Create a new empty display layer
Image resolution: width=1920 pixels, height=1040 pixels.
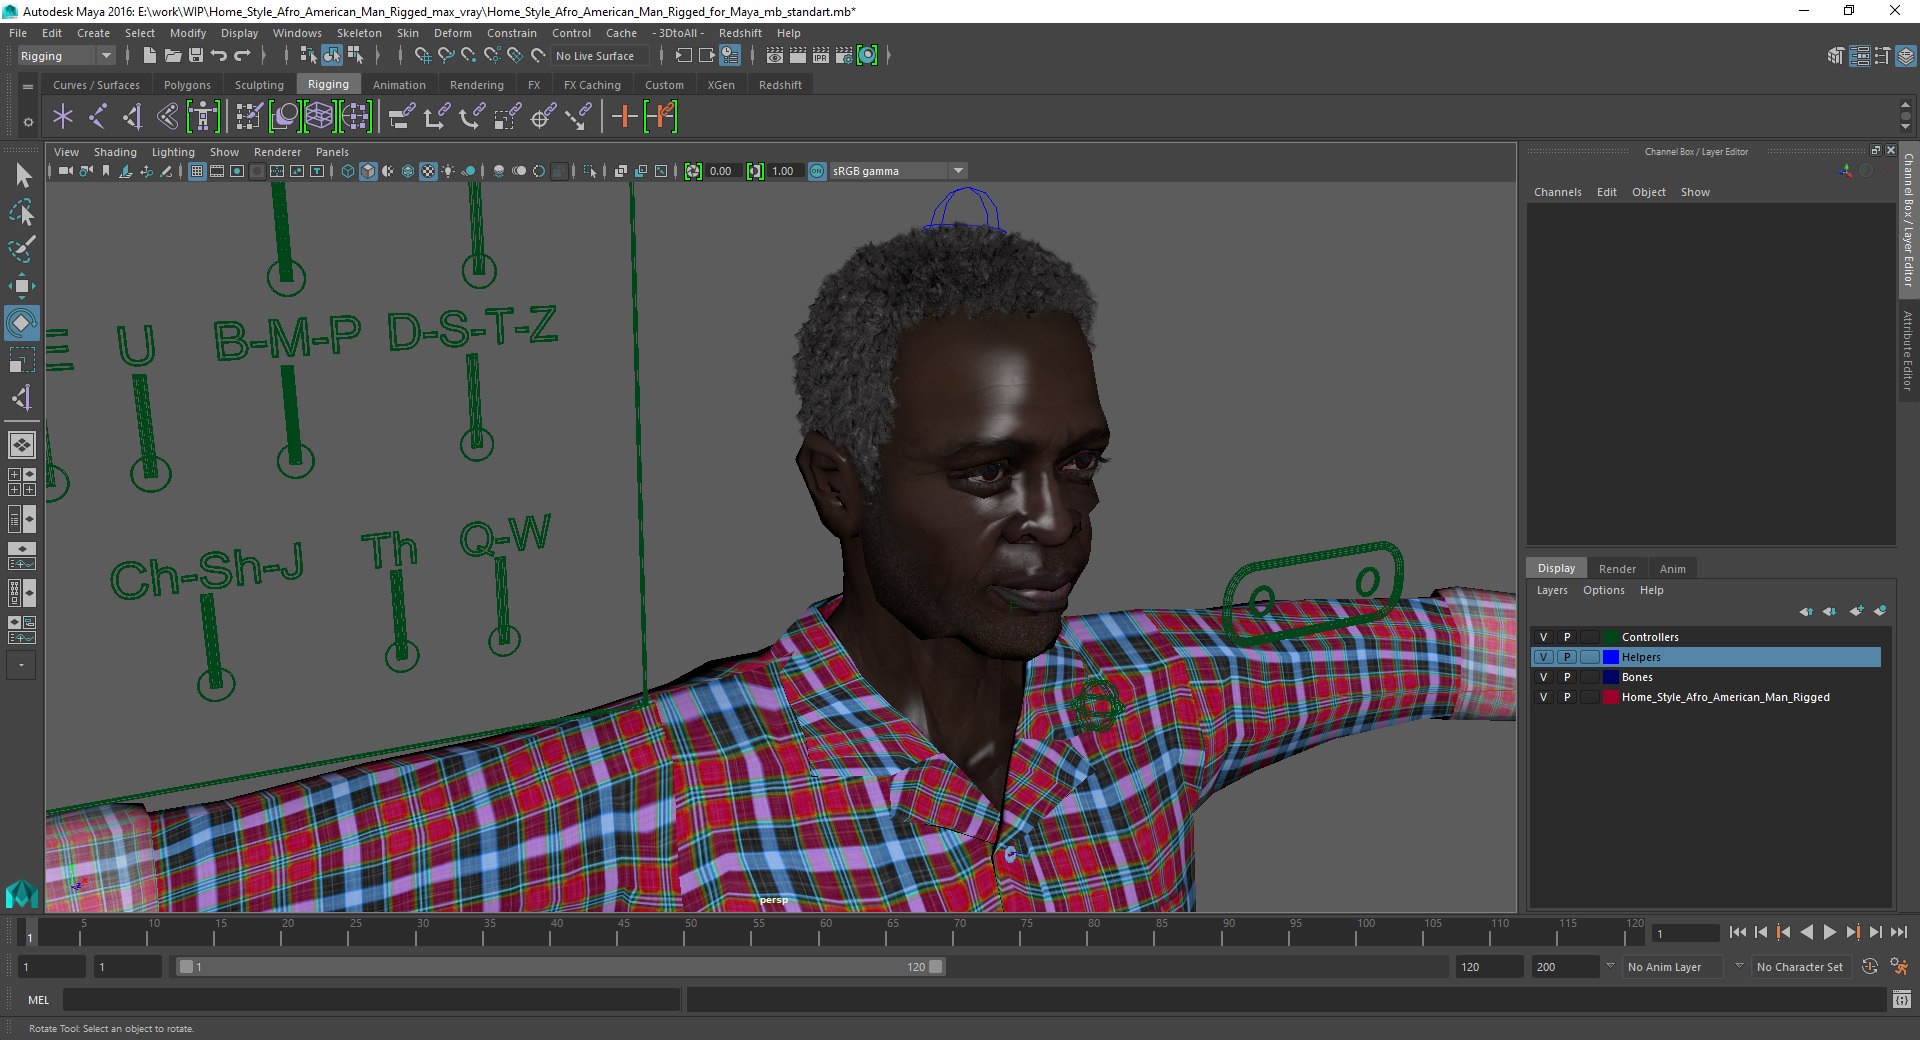pyautogui.click(x=1856, y=611)
